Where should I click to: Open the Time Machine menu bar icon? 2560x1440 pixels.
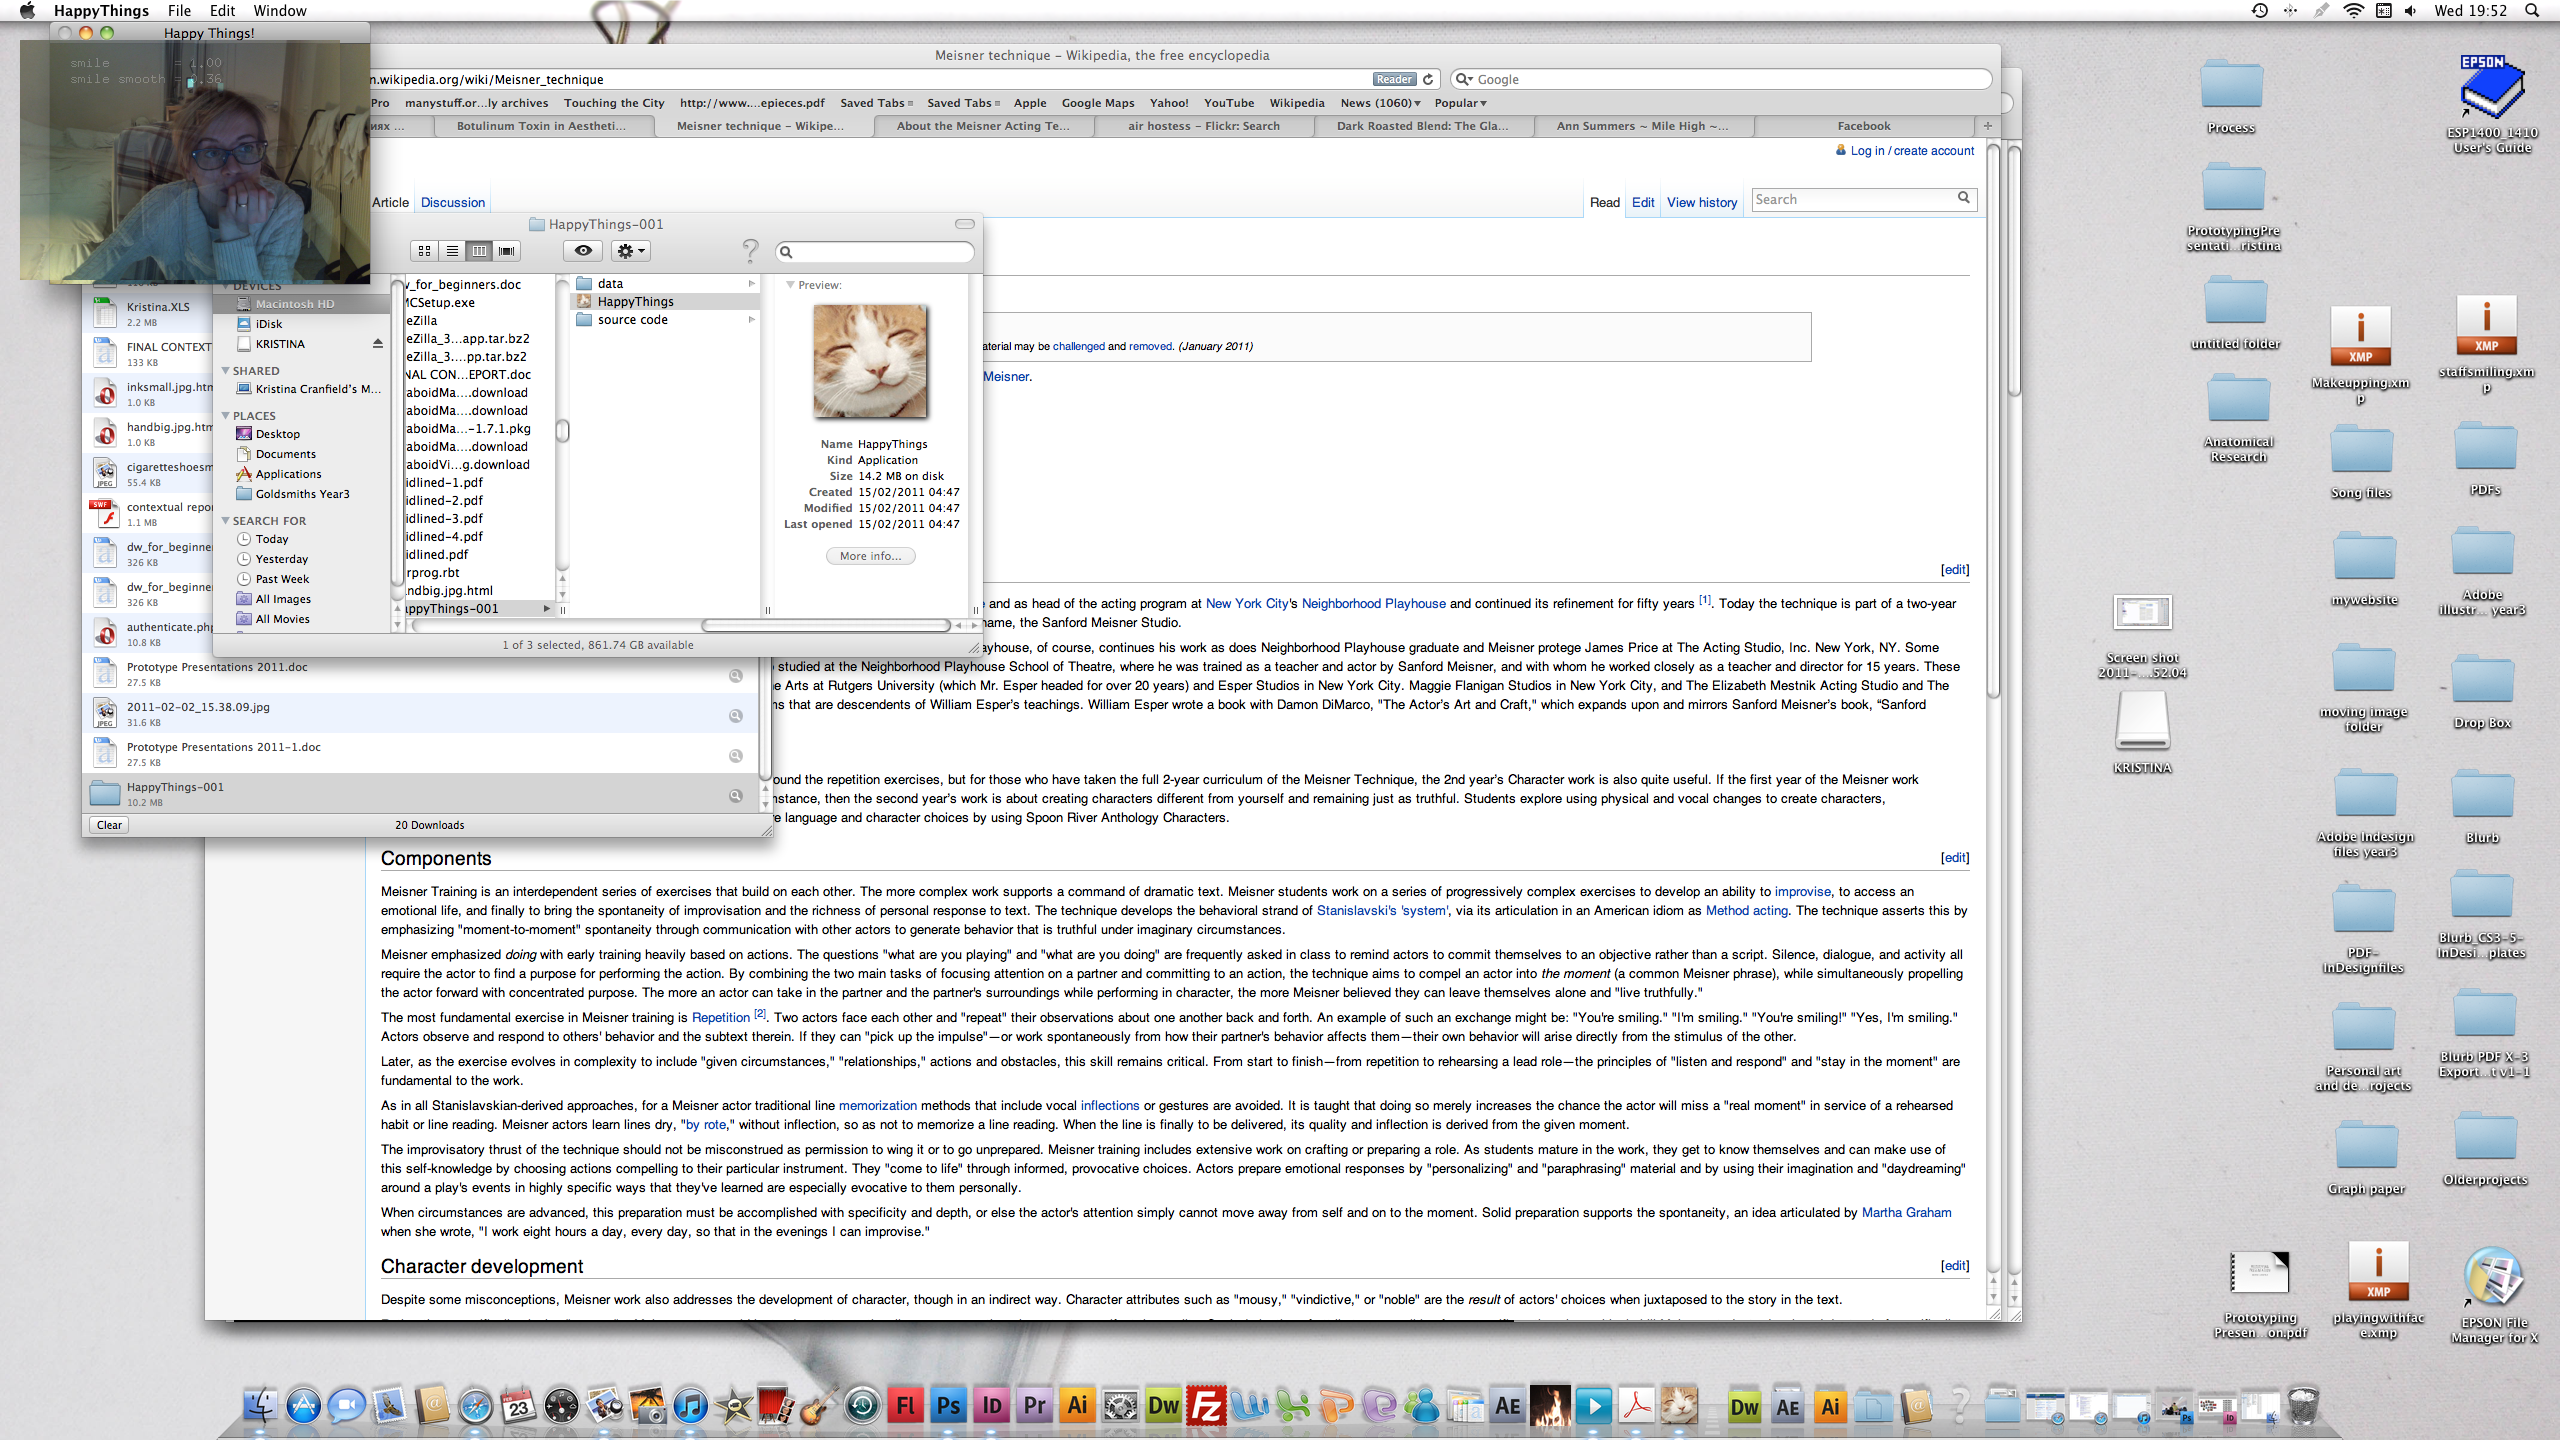(x=2259, y=11)
